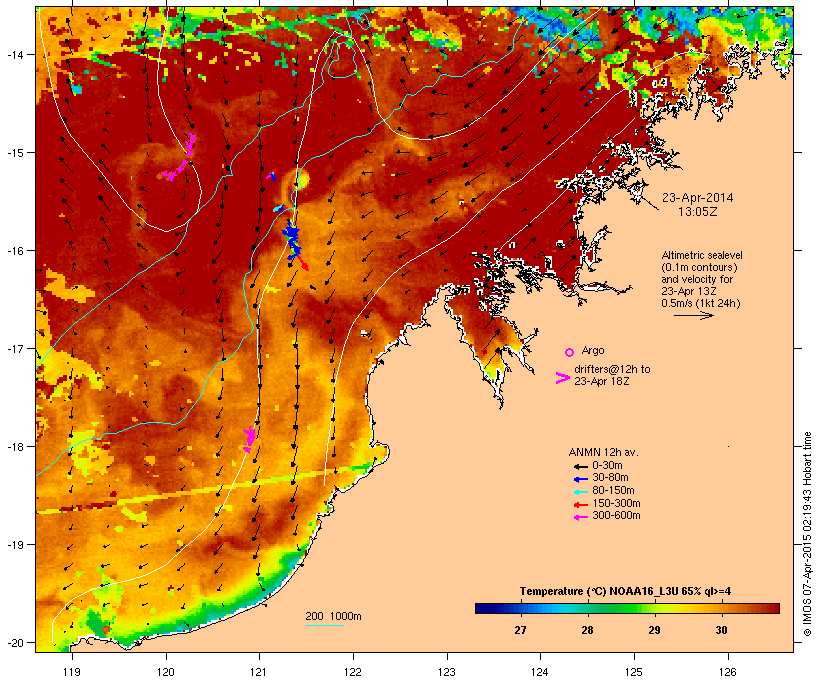Click the 300-600m depth label
The width and height of the screenshot is (820, 680).
click(616, 516)
